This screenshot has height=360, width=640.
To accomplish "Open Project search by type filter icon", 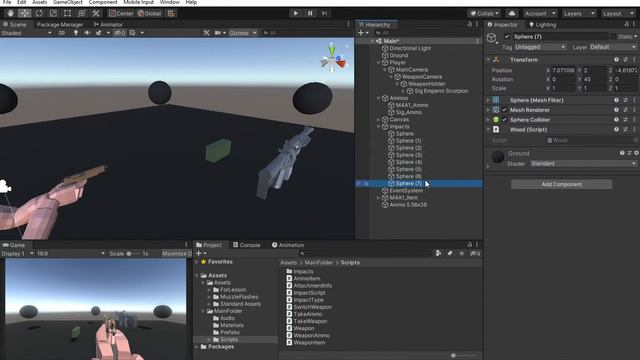I will pyautogui.click(x=438, y=253).
